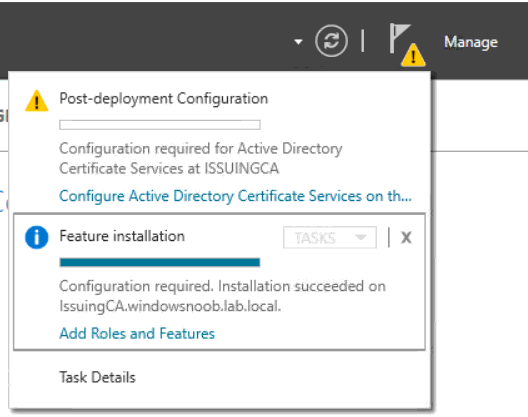Click the Post-deployment Configuration title
The width and height of the screenshot is (528, 417).
coord(164,99)
